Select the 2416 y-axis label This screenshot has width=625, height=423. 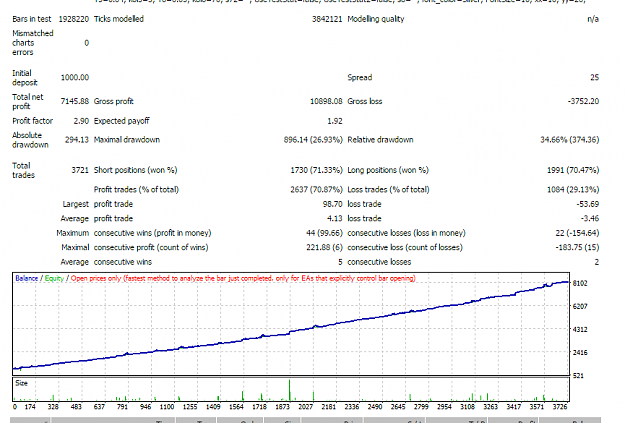pos(580,353)
